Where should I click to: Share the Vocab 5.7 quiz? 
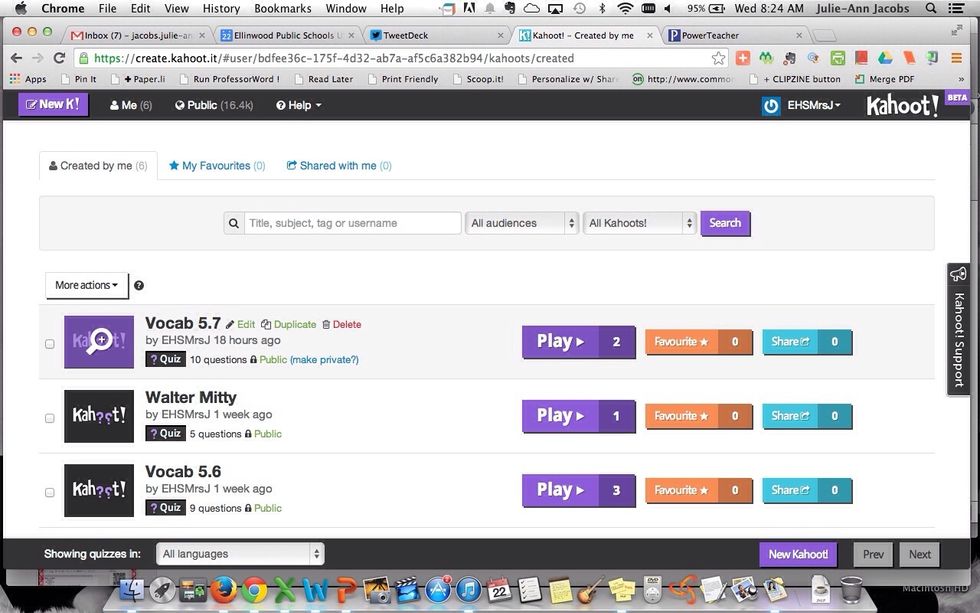(x=807, y=342)
